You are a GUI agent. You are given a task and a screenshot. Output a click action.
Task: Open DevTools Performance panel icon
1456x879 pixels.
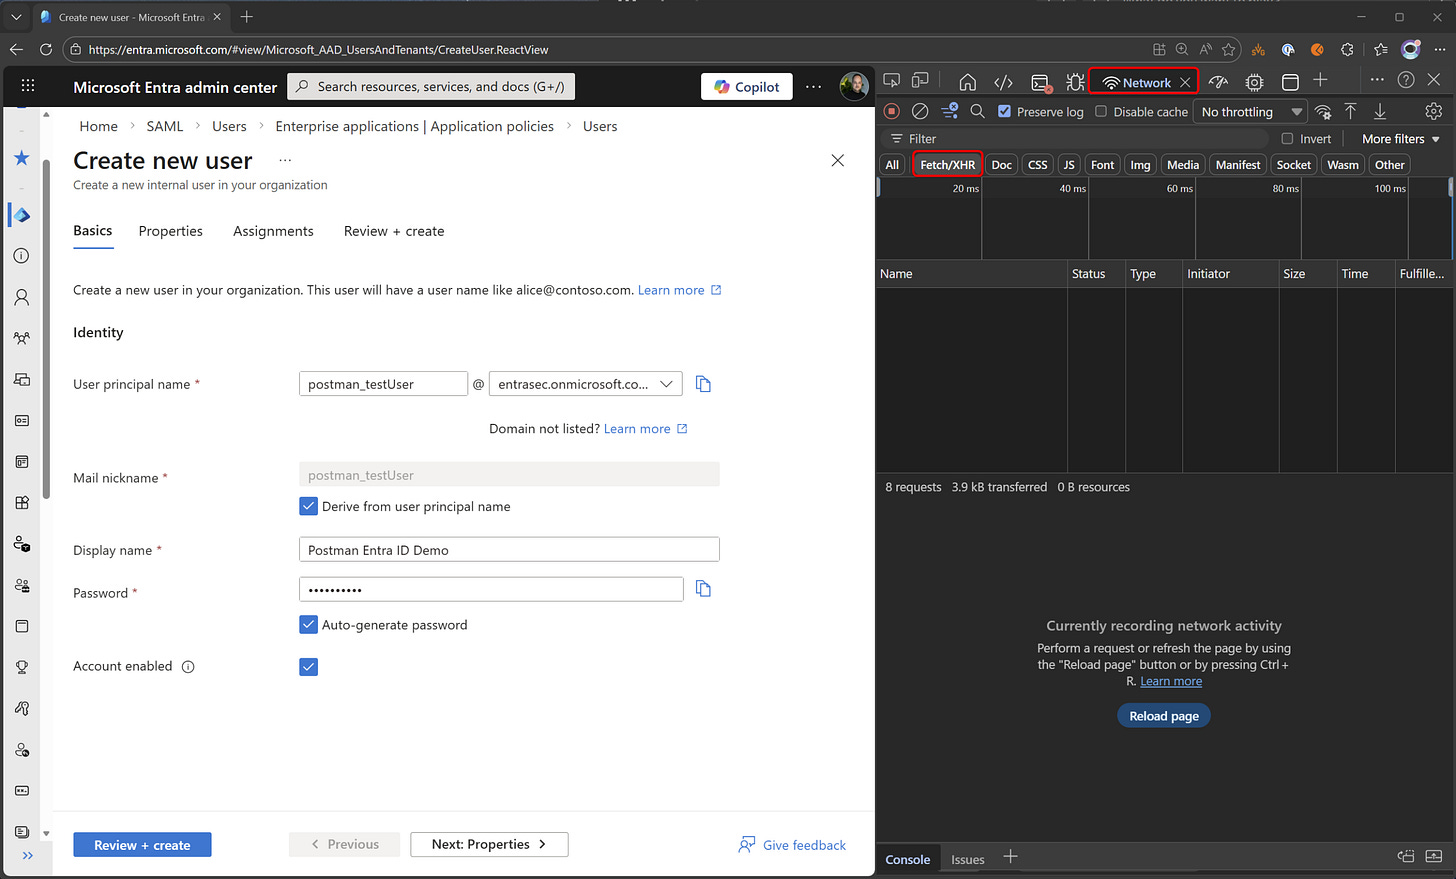tap(1218, 82)
